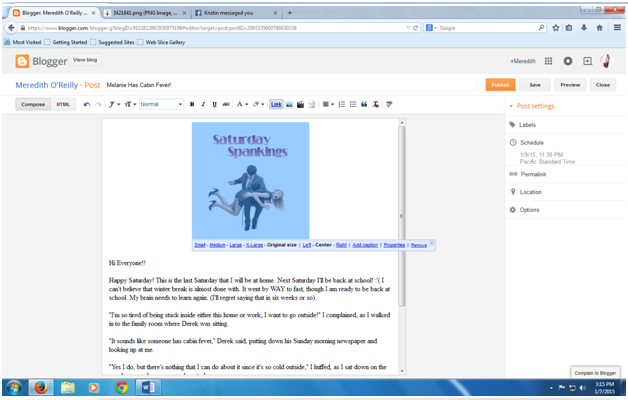
Task: Open the Google apps grid
Action: tap(548, 61)
